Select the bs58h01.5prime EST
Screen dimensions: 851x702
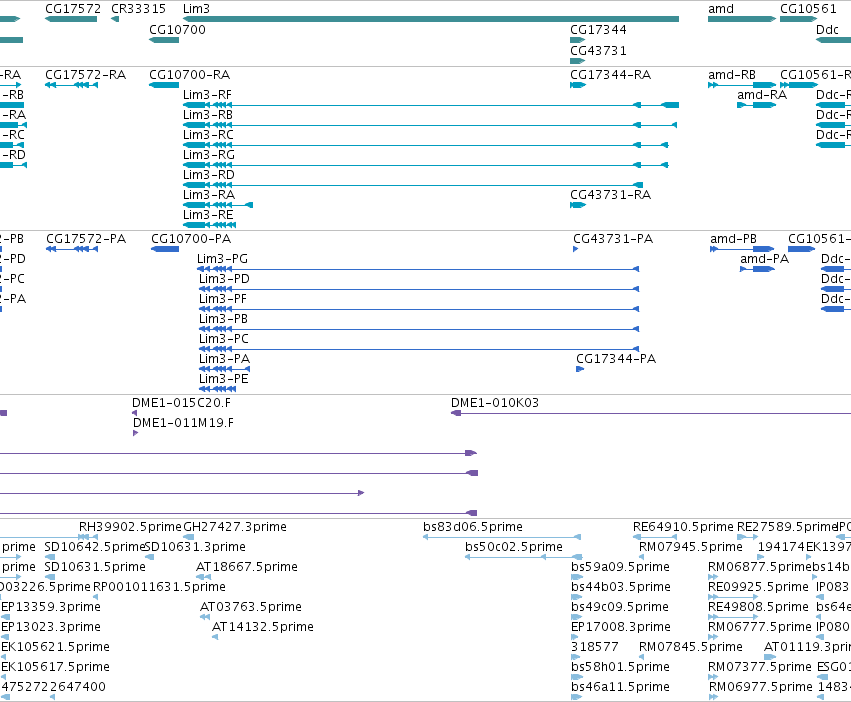576,677
